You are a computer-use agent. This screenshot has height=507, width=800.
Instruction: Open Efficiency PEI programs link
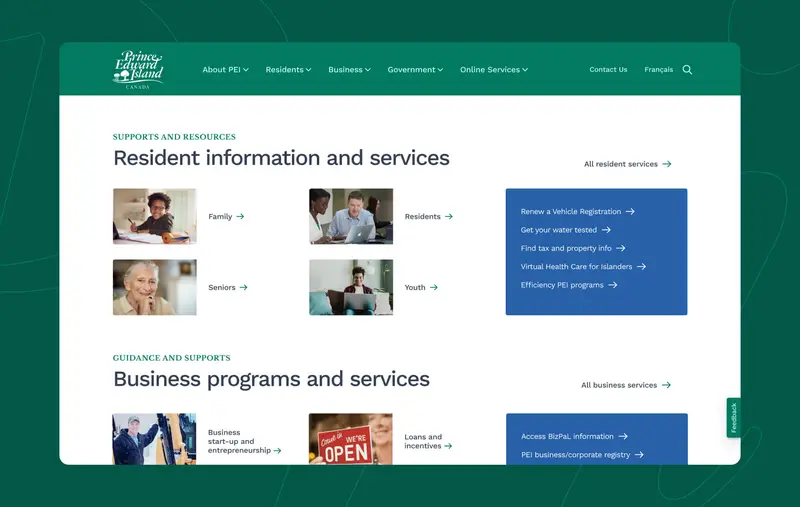(562, 285)
